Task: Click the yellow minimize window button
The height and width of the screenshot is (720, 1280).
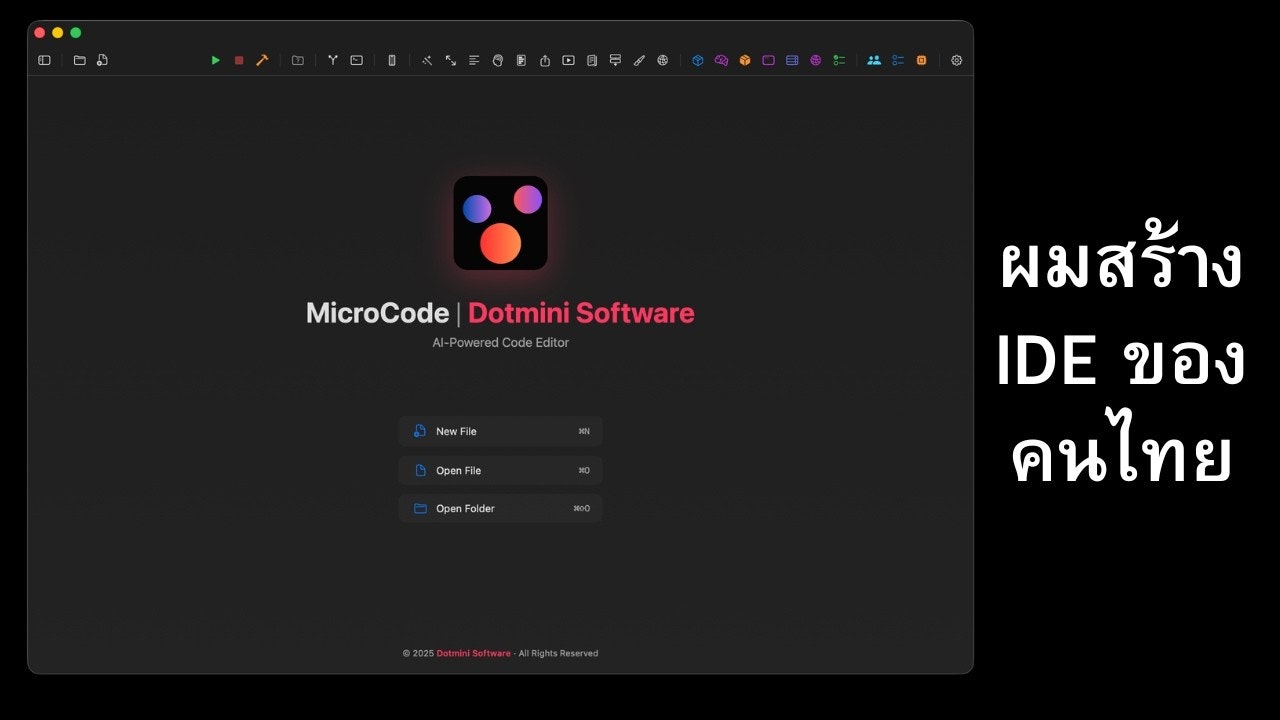Action: (x=58, y=33)
